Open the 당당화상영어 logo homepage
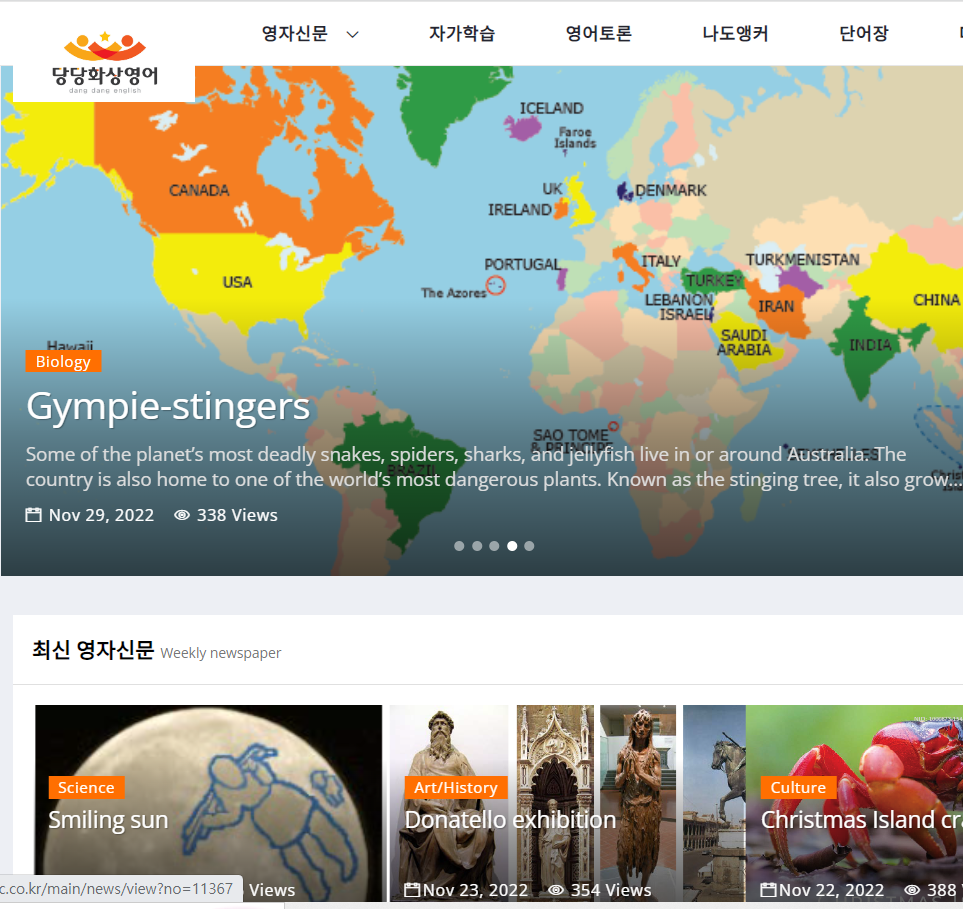Image resolution: width=963 pixels, height=909 pixels. point(104,63)
